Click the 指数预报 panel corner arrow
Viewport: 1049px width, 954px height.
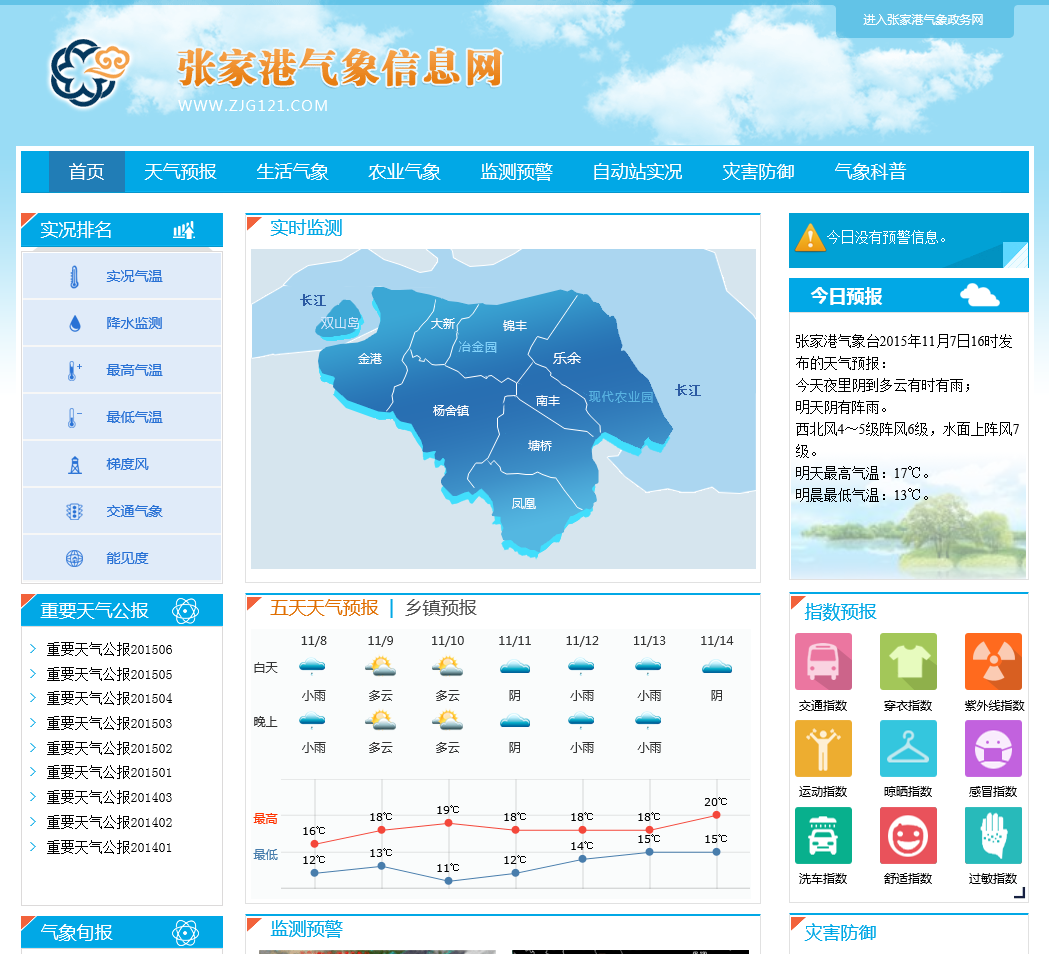pos(1020,892)
